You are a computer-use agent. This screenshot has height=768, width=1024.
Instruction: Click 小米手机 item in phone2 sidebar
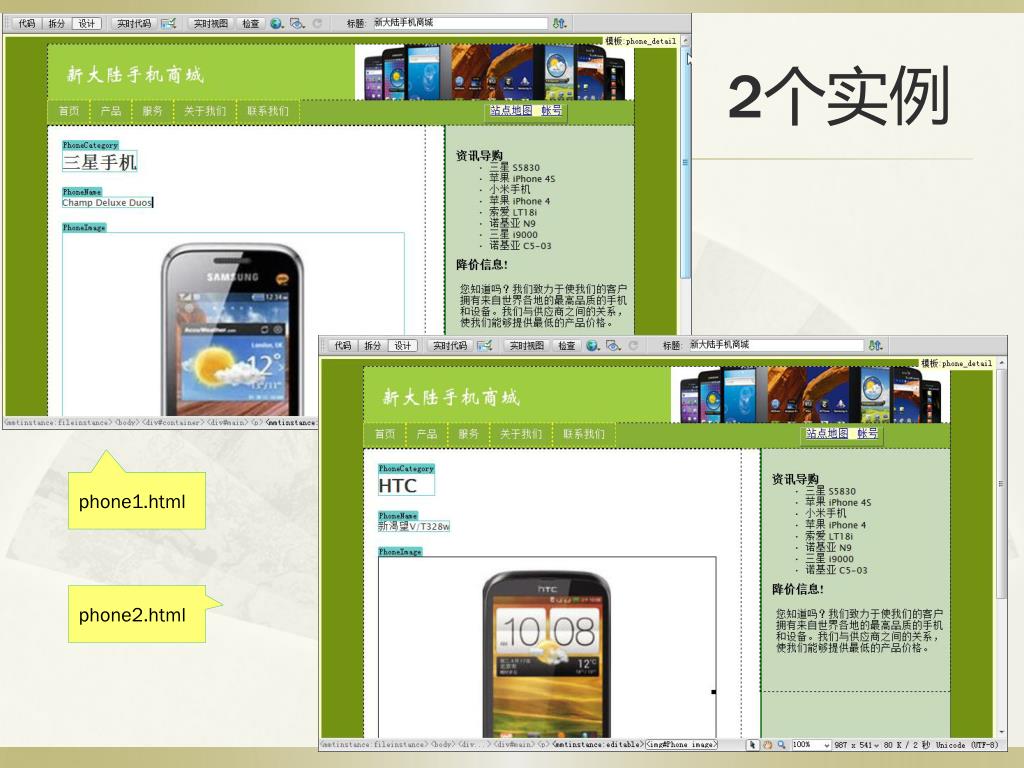[x=825, y=513]
